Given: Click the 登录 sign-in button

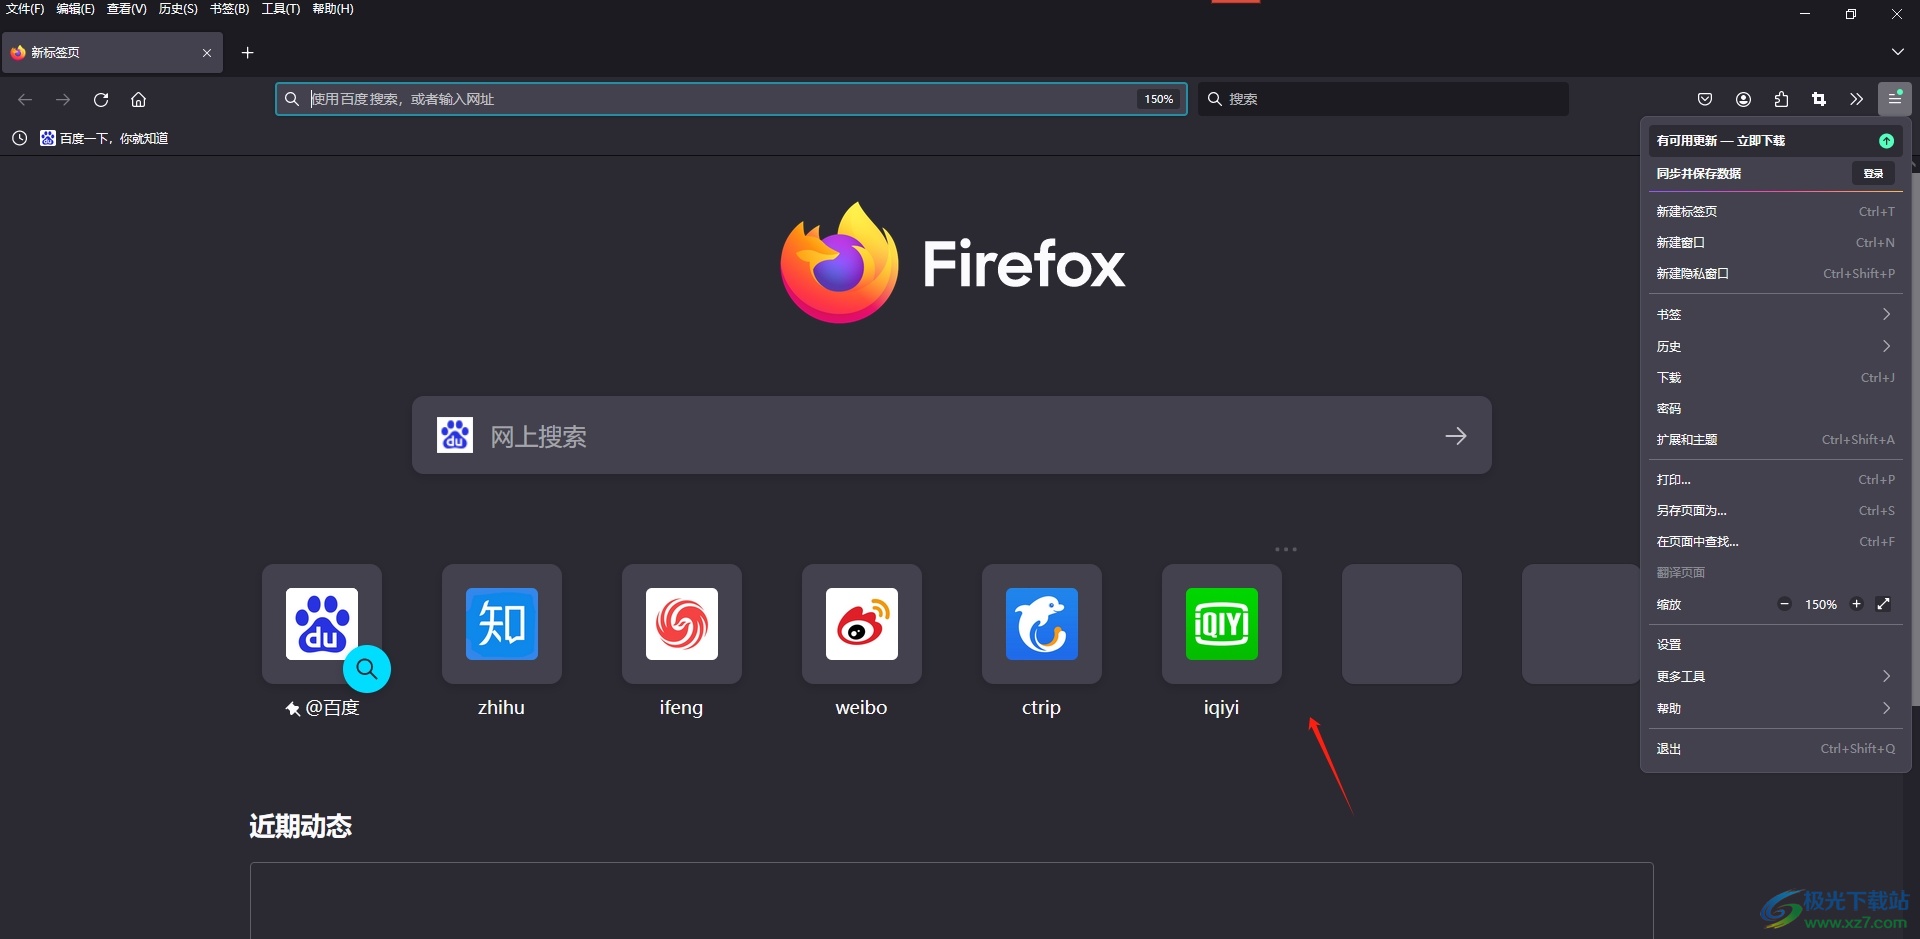Looking at the screenshot, I should tap(1873, 174).
